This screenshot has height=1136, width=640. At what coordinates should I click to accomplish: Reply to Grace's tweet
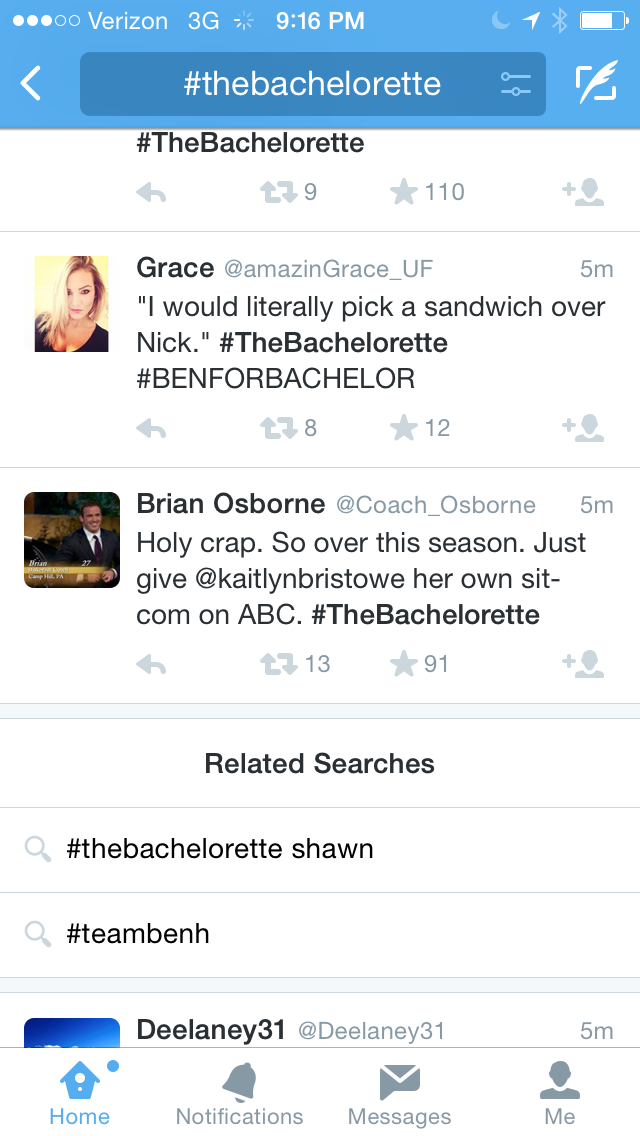(151, 429)
